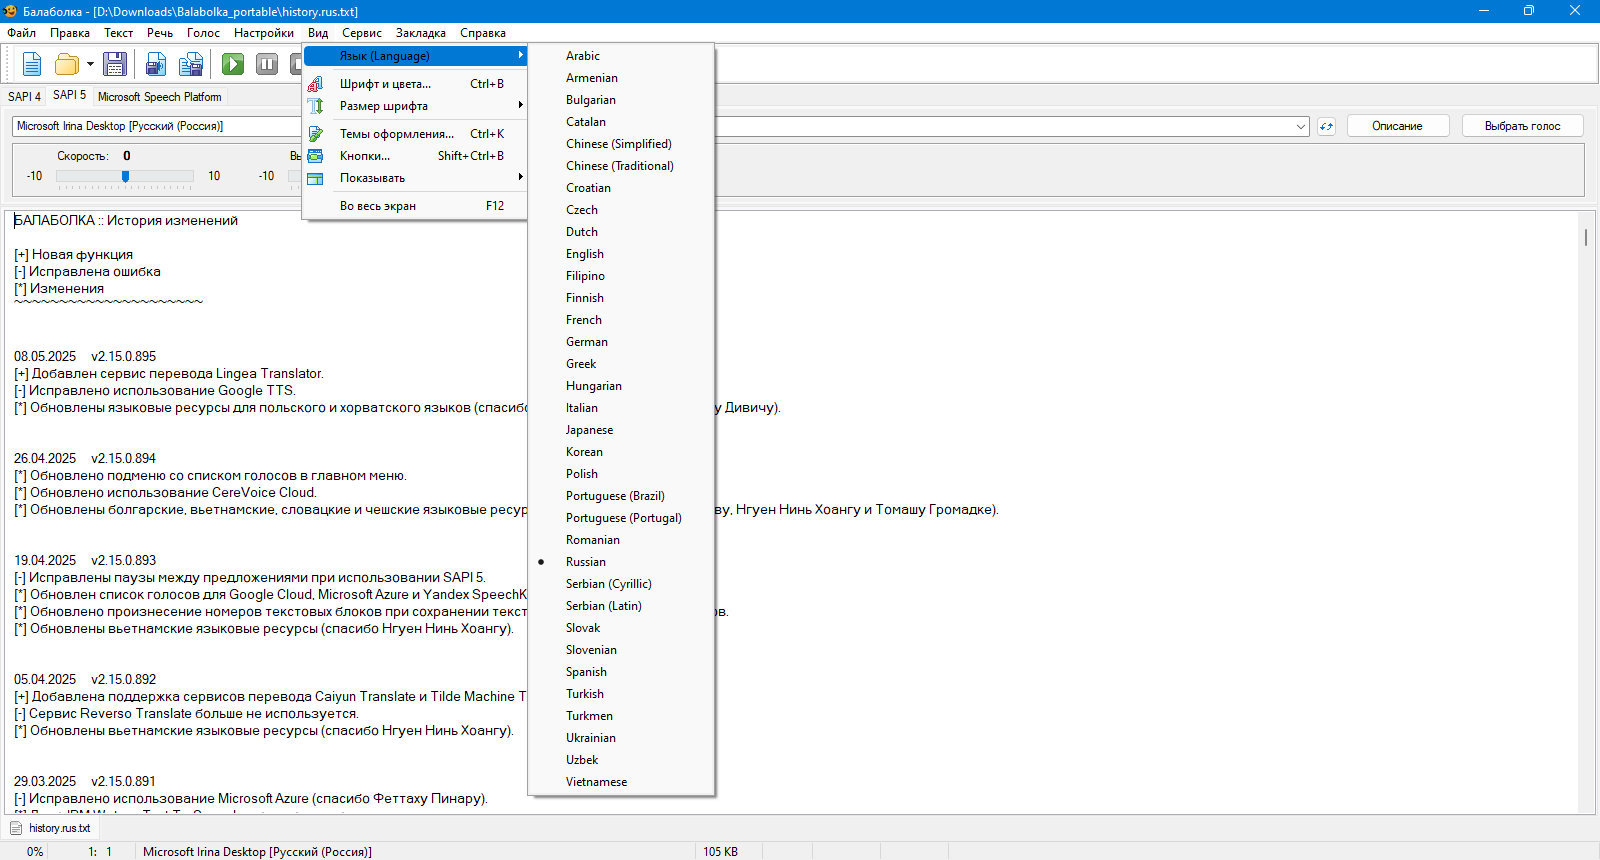The height and width of the screenshot is (860, 1600).
Task: Expand the recent files arrow beside open folder
Action: point(90,64)
